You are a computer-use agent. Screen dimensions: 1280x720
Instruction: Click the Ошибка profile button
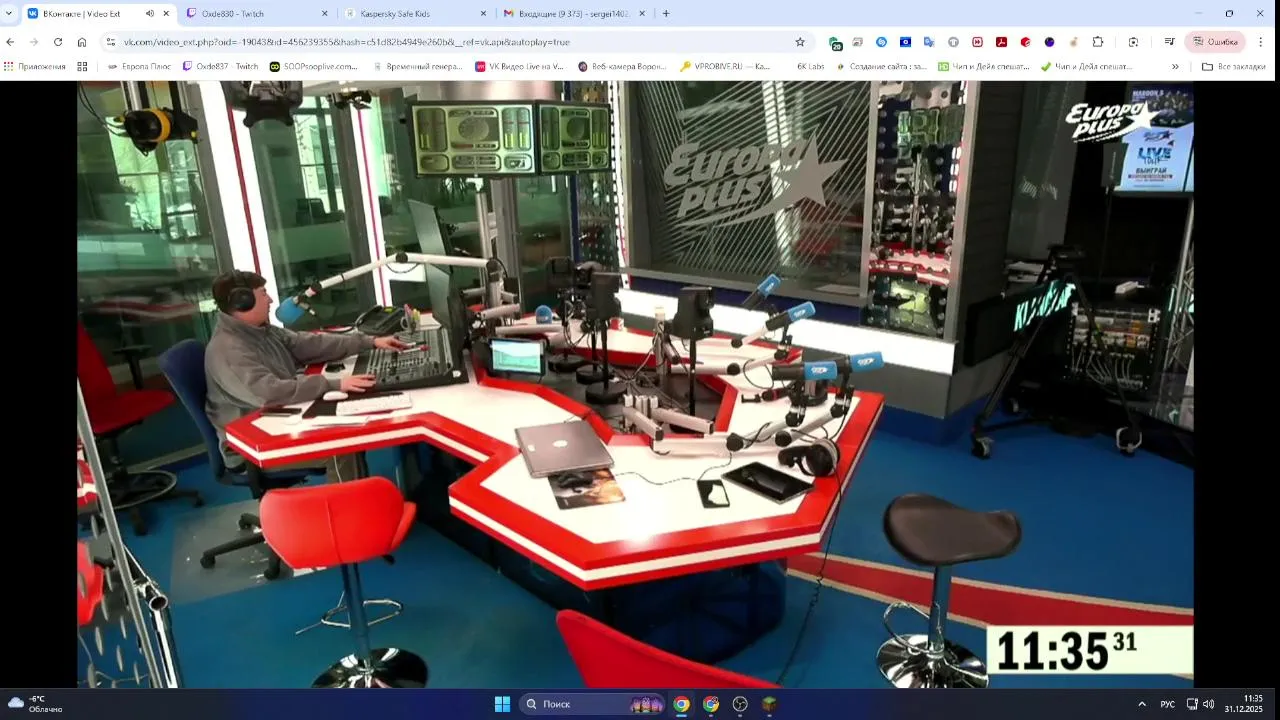tap(1215, 42)
